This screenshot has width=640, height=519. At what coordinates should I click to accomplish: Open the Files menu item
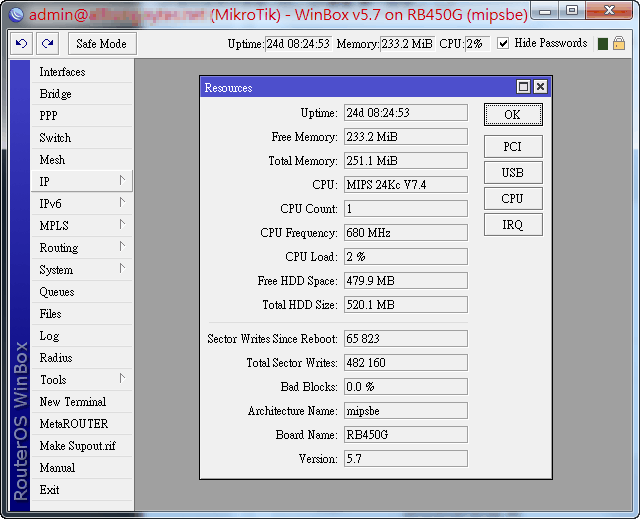tap(82, 313)
